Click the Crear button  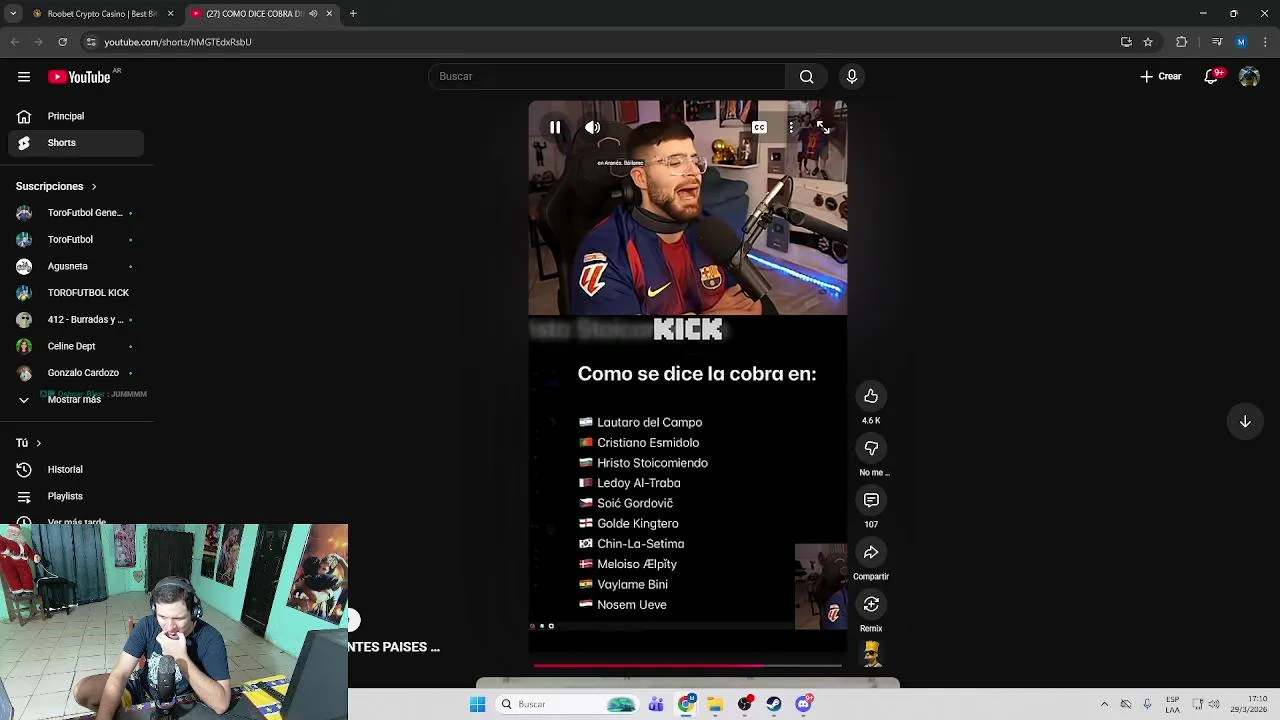click(1161, 76)
